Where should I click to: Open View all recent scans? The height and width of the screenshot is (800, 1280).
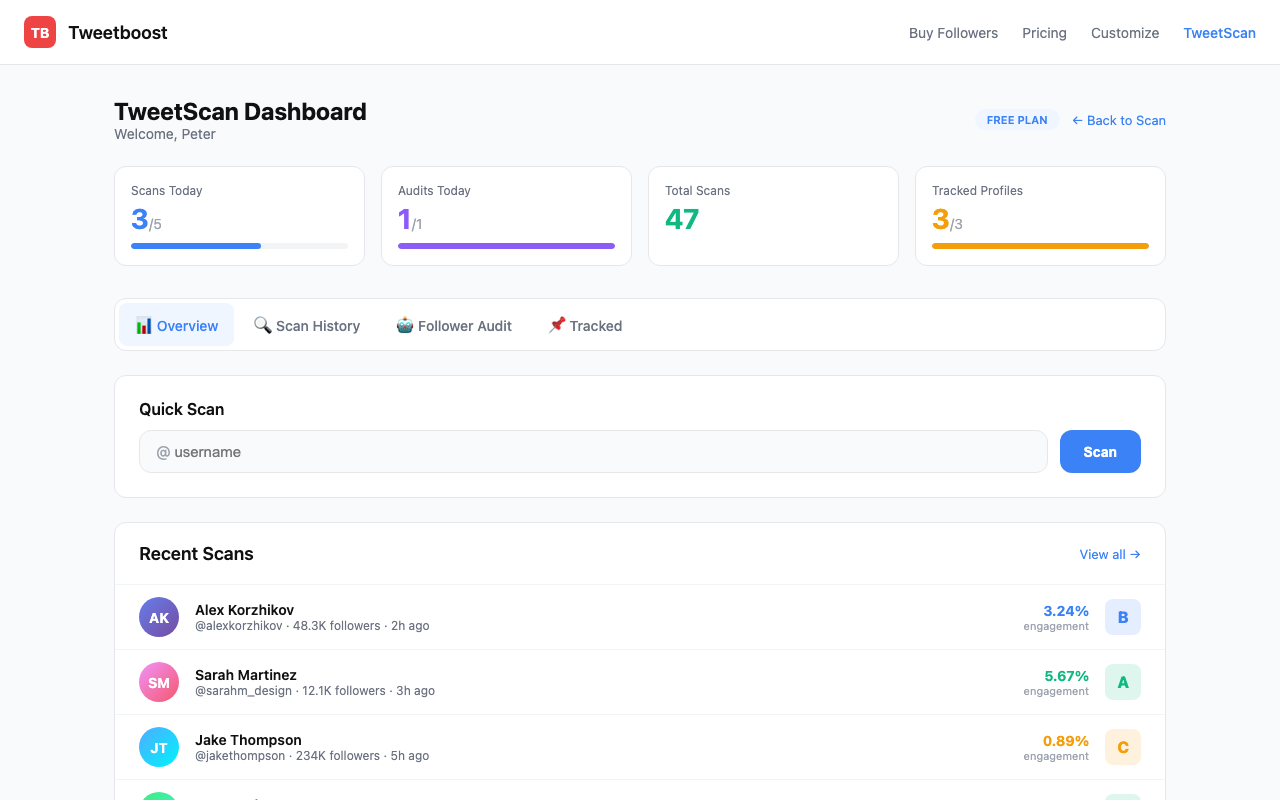(1110, 554)
